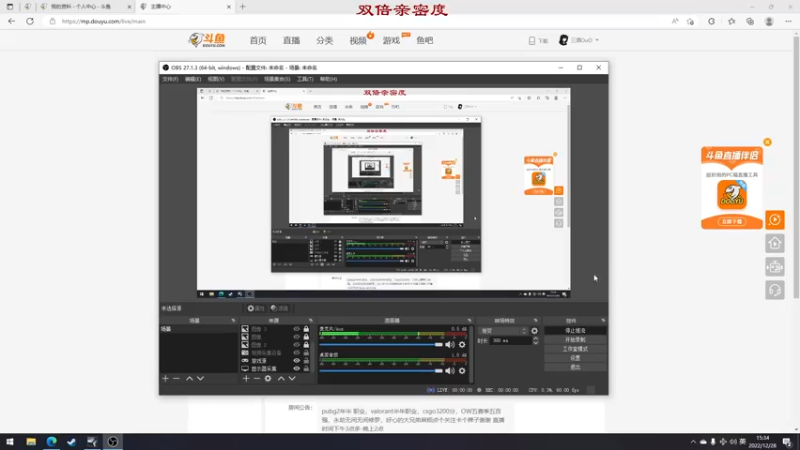Open the 场景集合(S) menu in OBS
This screenshot has width=800, height=450.
277,79
